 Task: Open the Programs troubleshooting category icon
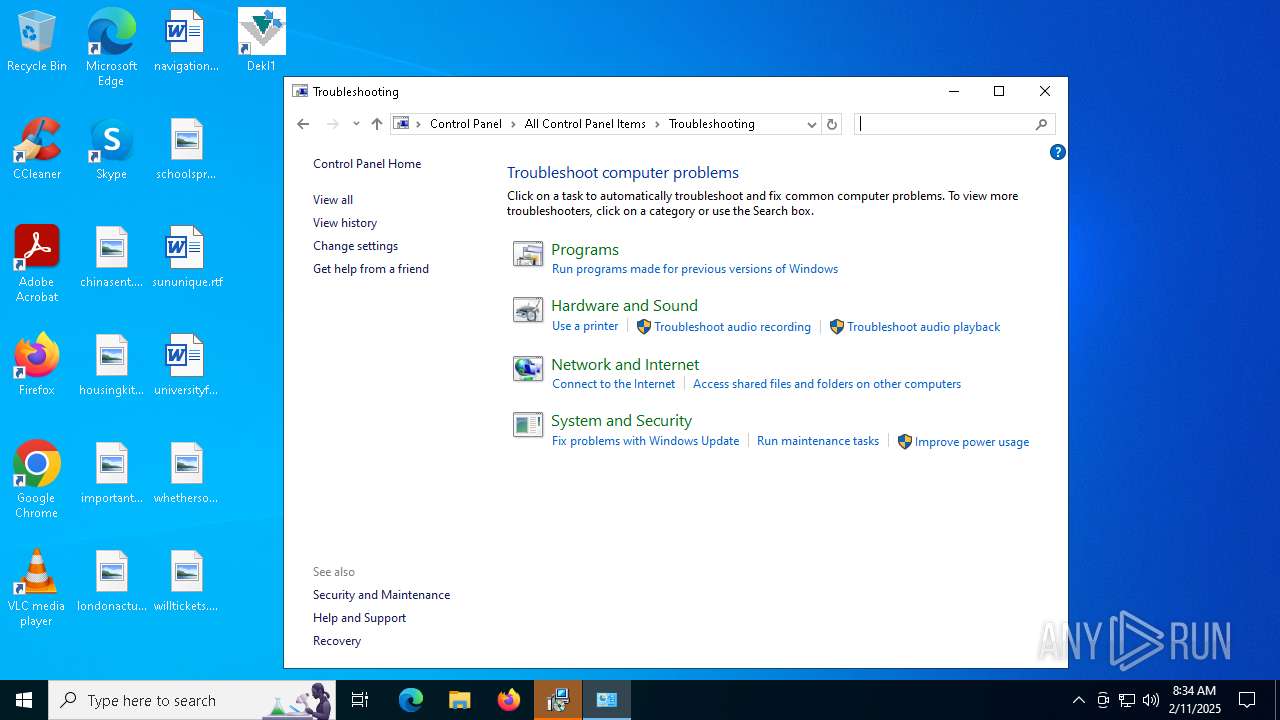point(528,254)
